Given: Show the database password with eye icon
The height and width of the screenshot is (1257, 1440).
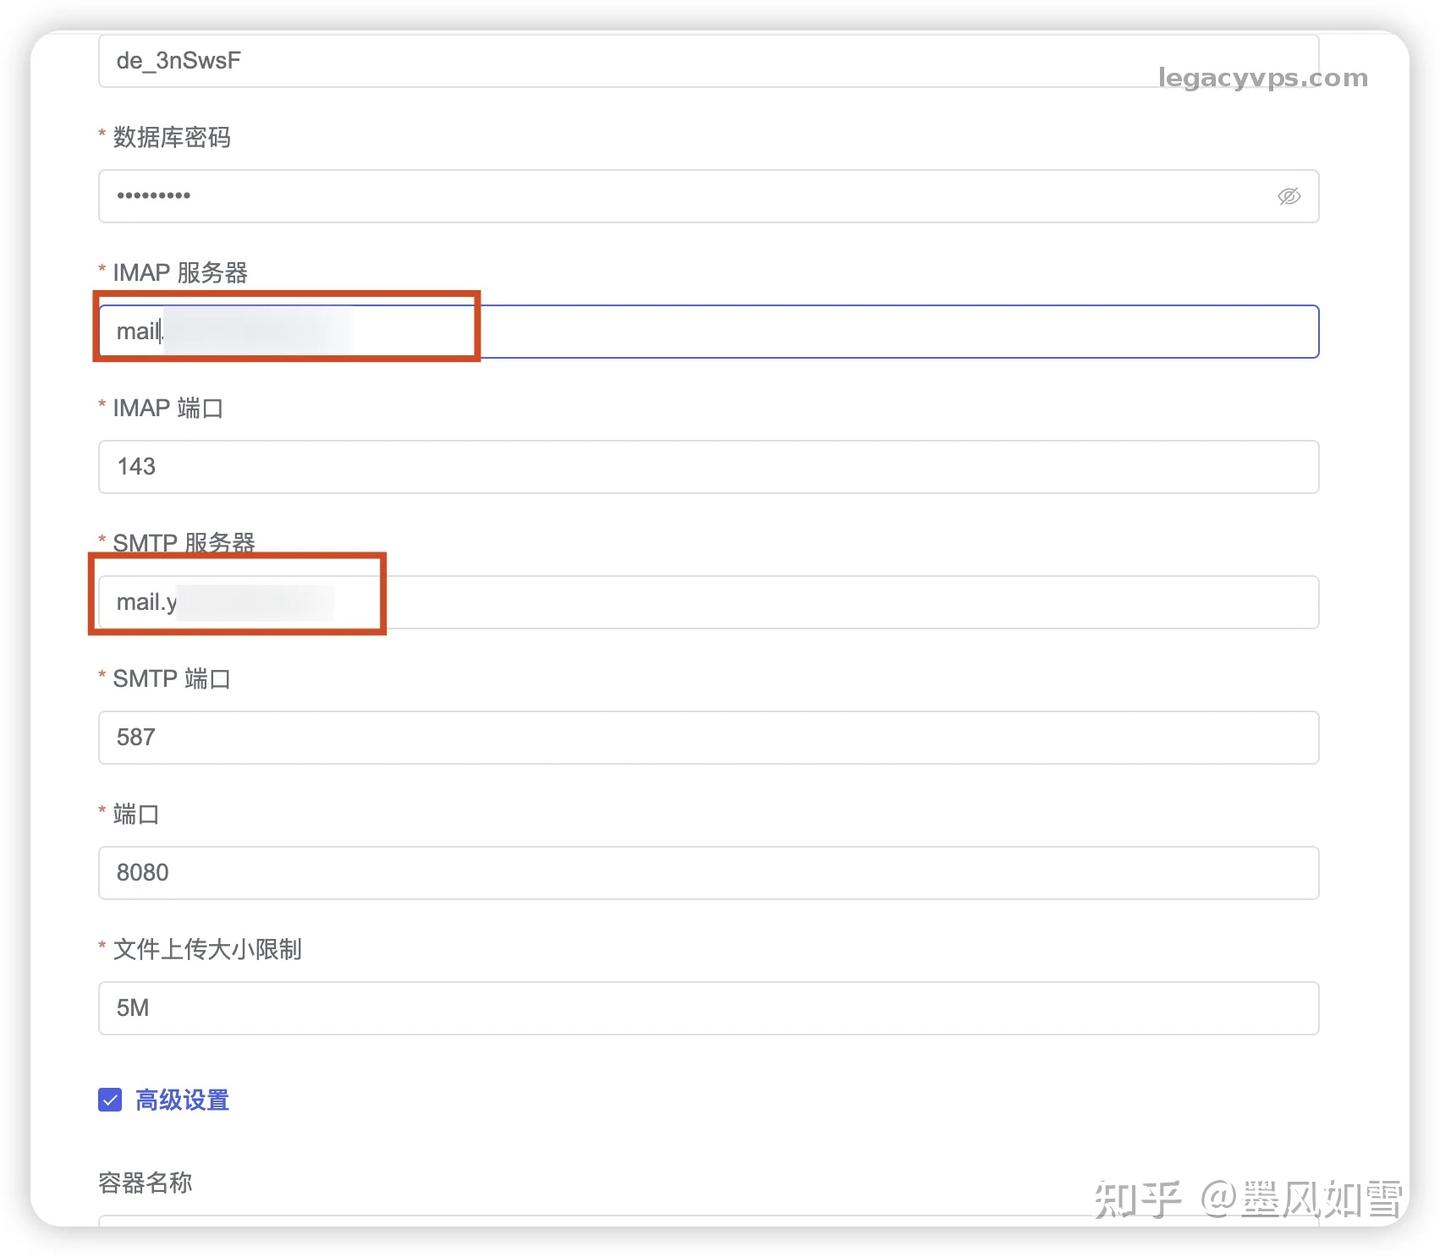Looking at the screenshot, I should point(1289,196).
